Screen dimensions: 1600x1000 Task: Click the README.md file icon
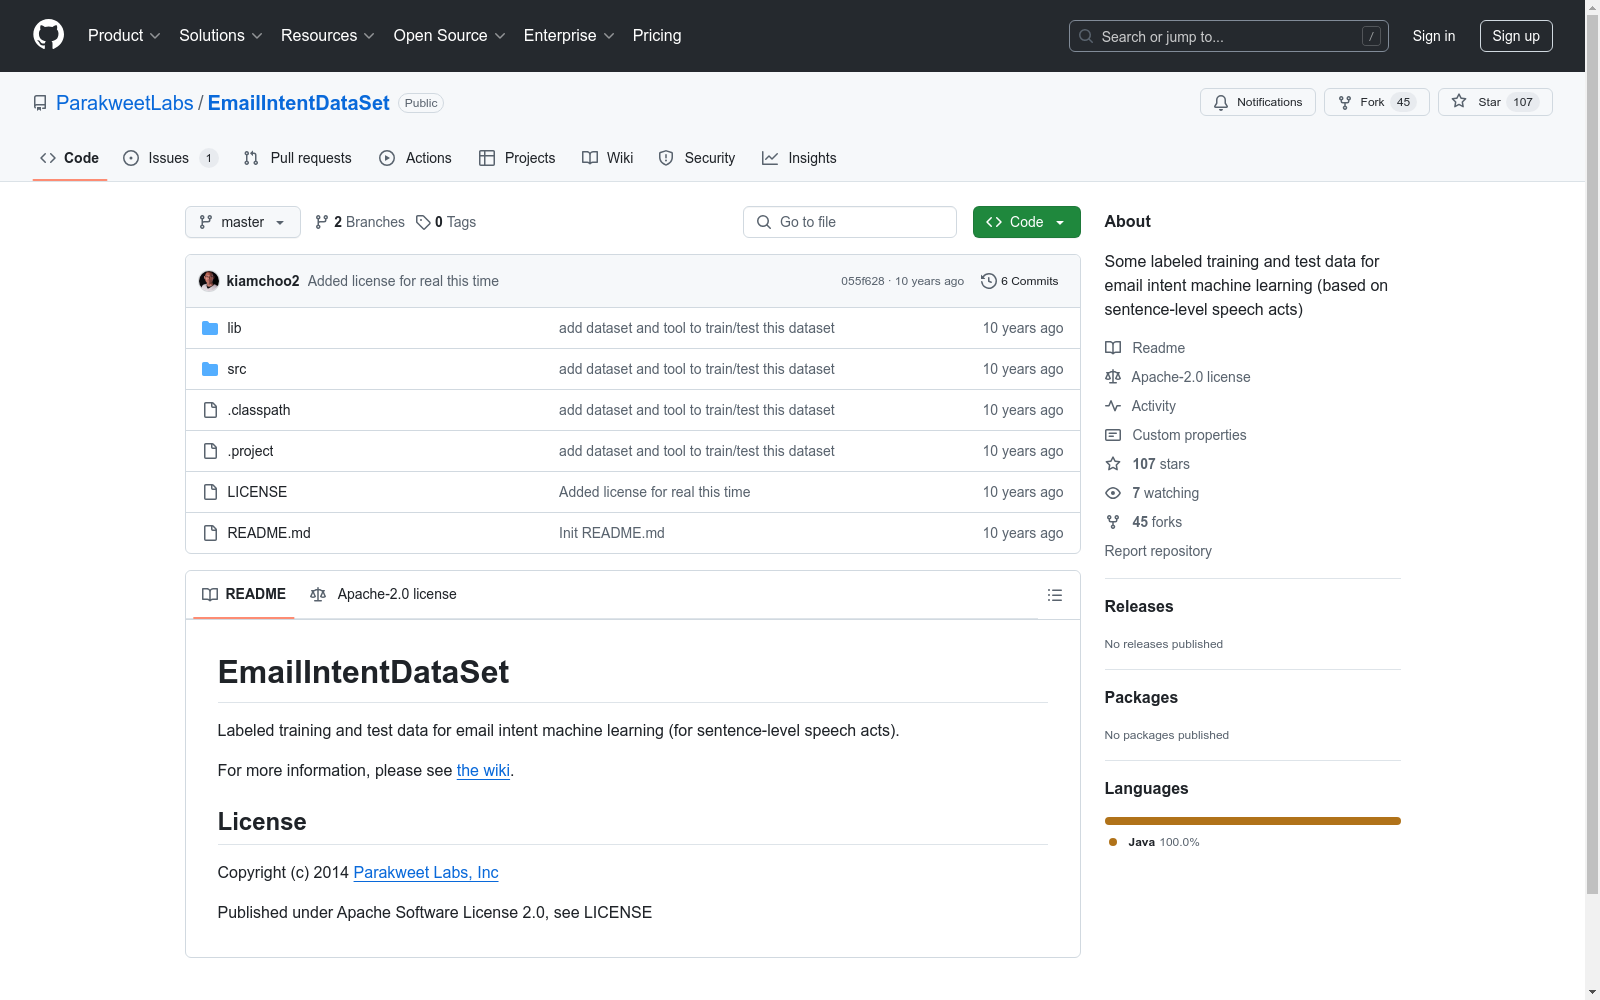pyautogui.click(x=210, y=533)
